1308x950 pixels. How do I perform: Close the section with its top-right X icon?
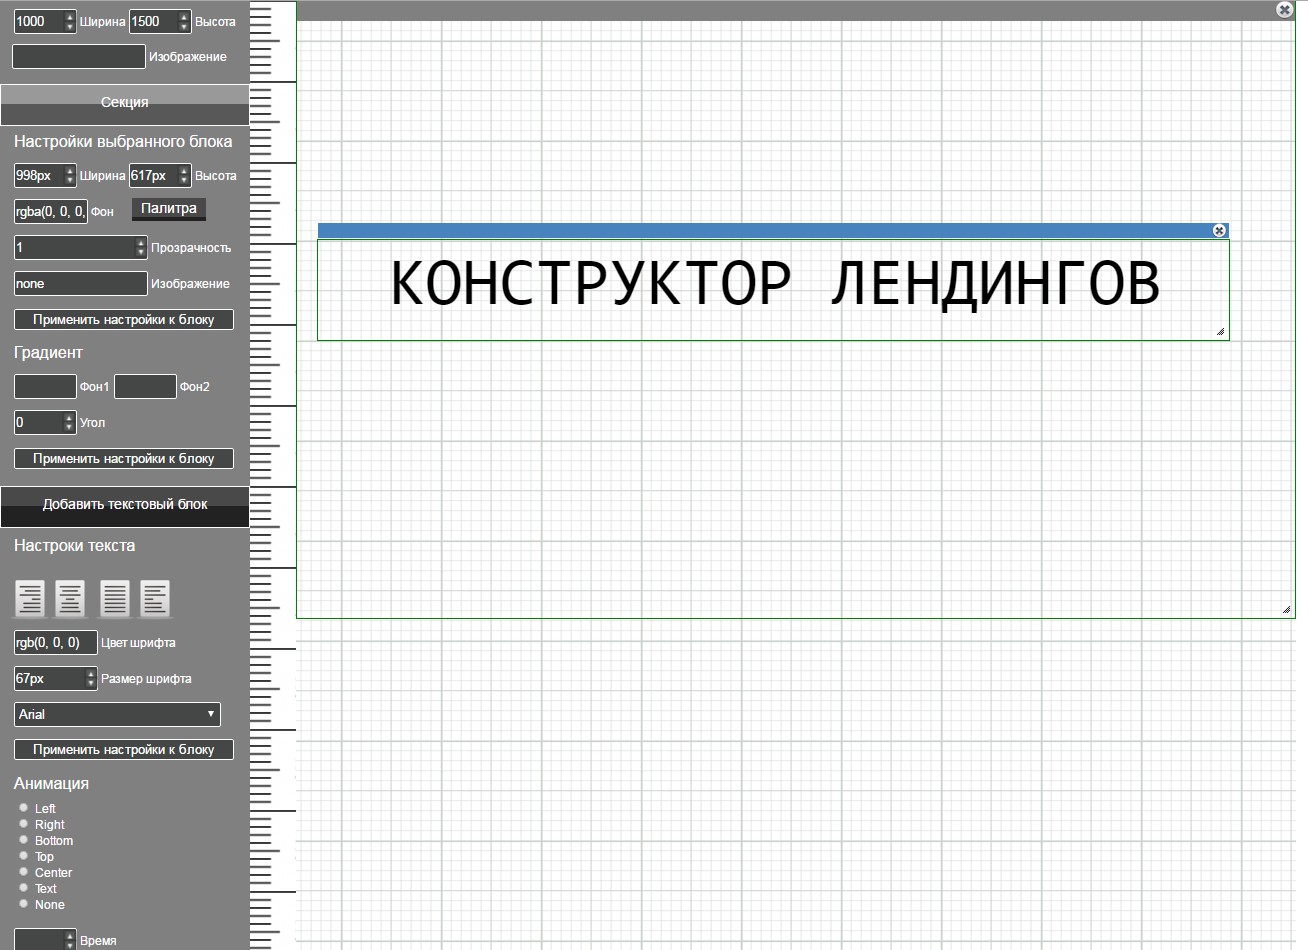1285,9
